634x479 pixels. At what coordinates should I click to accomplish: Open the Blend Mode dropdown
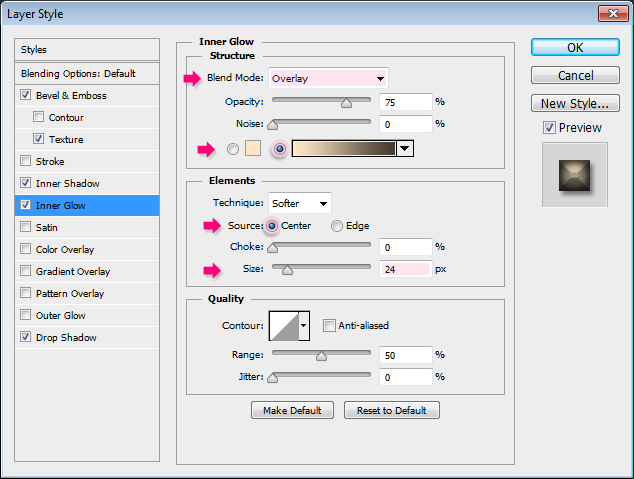click(x=328, y=78)
